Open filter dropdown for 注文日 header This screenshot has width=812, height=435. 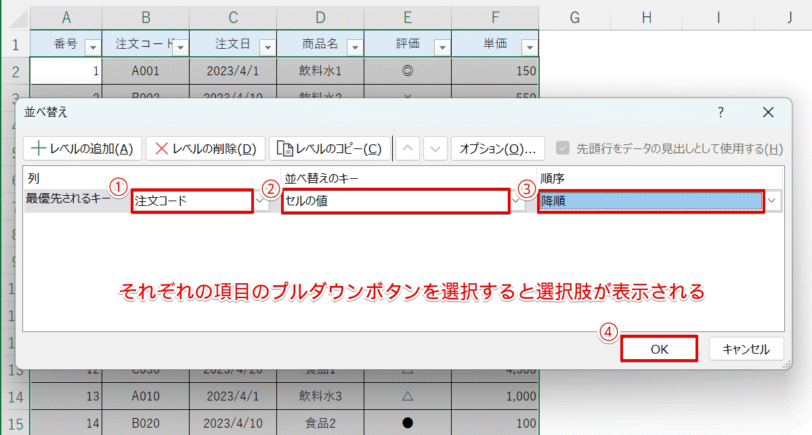pos(267,48)
